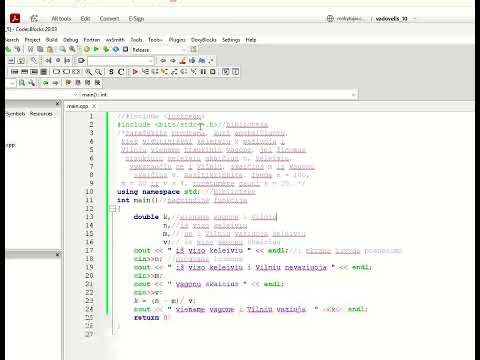
Task: Click the C toolbar icon
Action: point(121,72)
